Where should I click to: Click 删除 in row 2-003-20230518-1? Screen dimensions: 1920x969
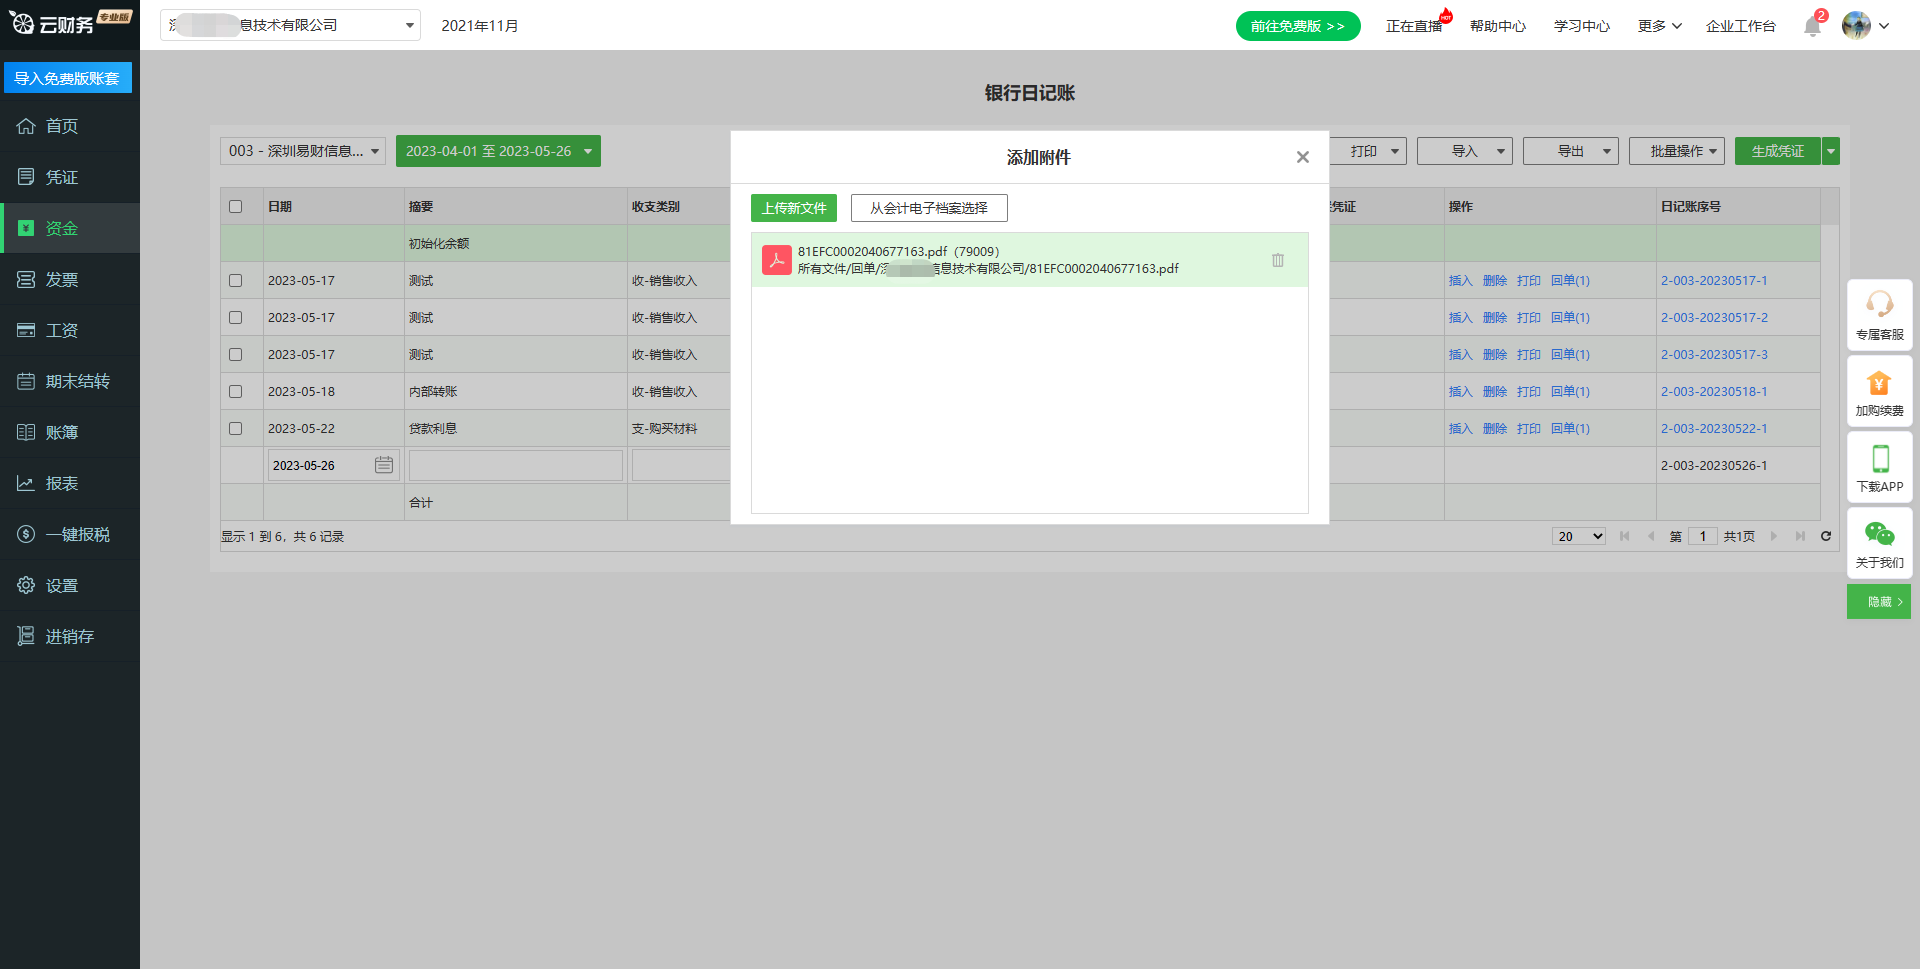pyautogui.click(x=1495, y=392)
